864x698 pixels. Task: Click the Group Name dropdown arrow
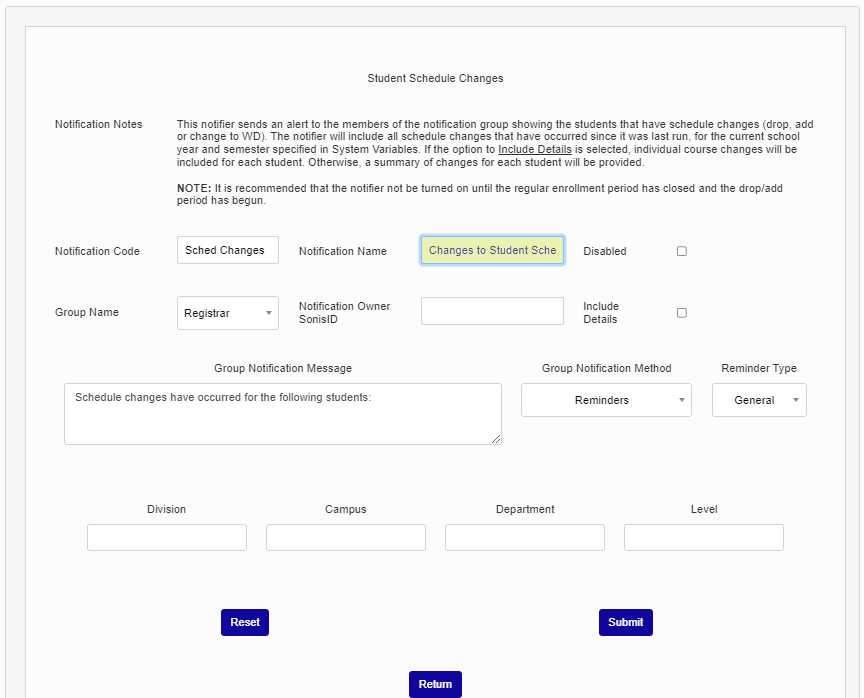point(269,313)
